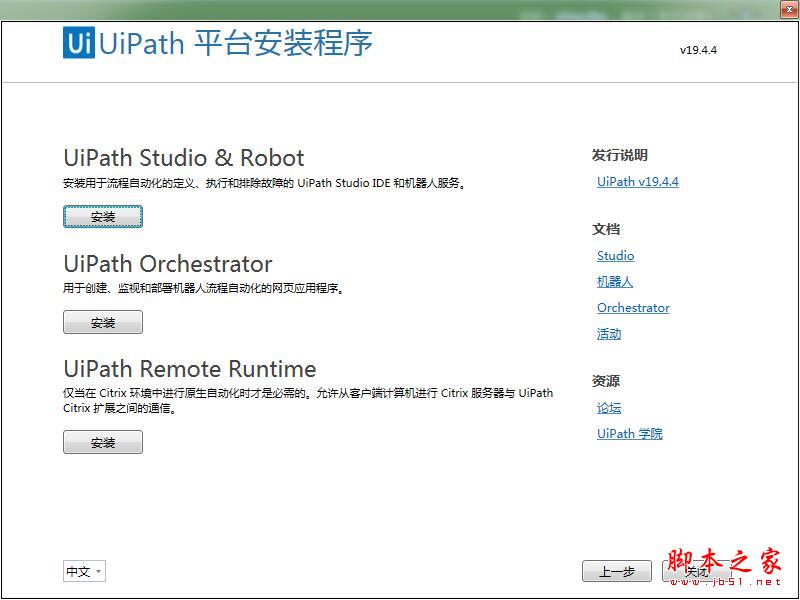
Task: Click the UiPath 平台安装程序 title text
Action: coord(235,43)
